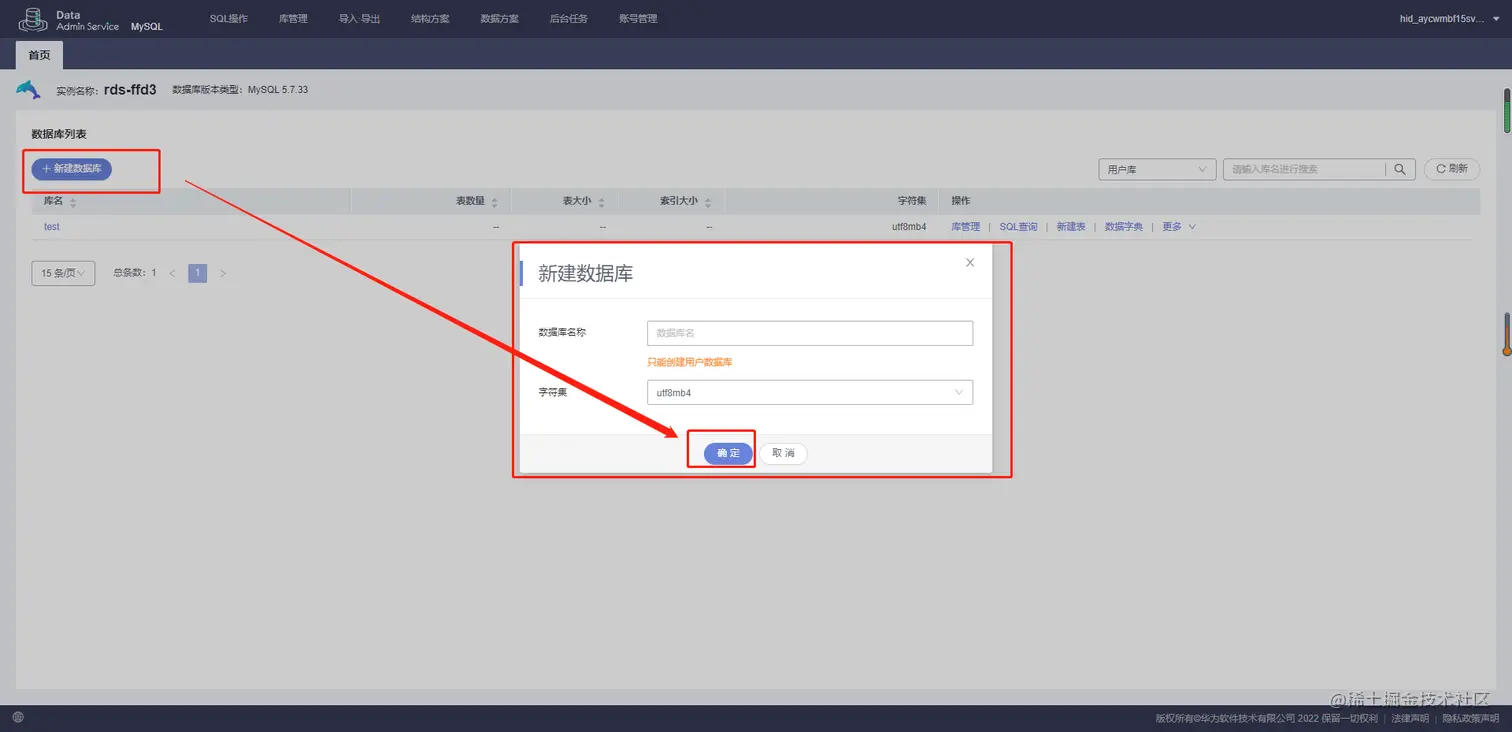Click the 数据库列表 heading

59,134
